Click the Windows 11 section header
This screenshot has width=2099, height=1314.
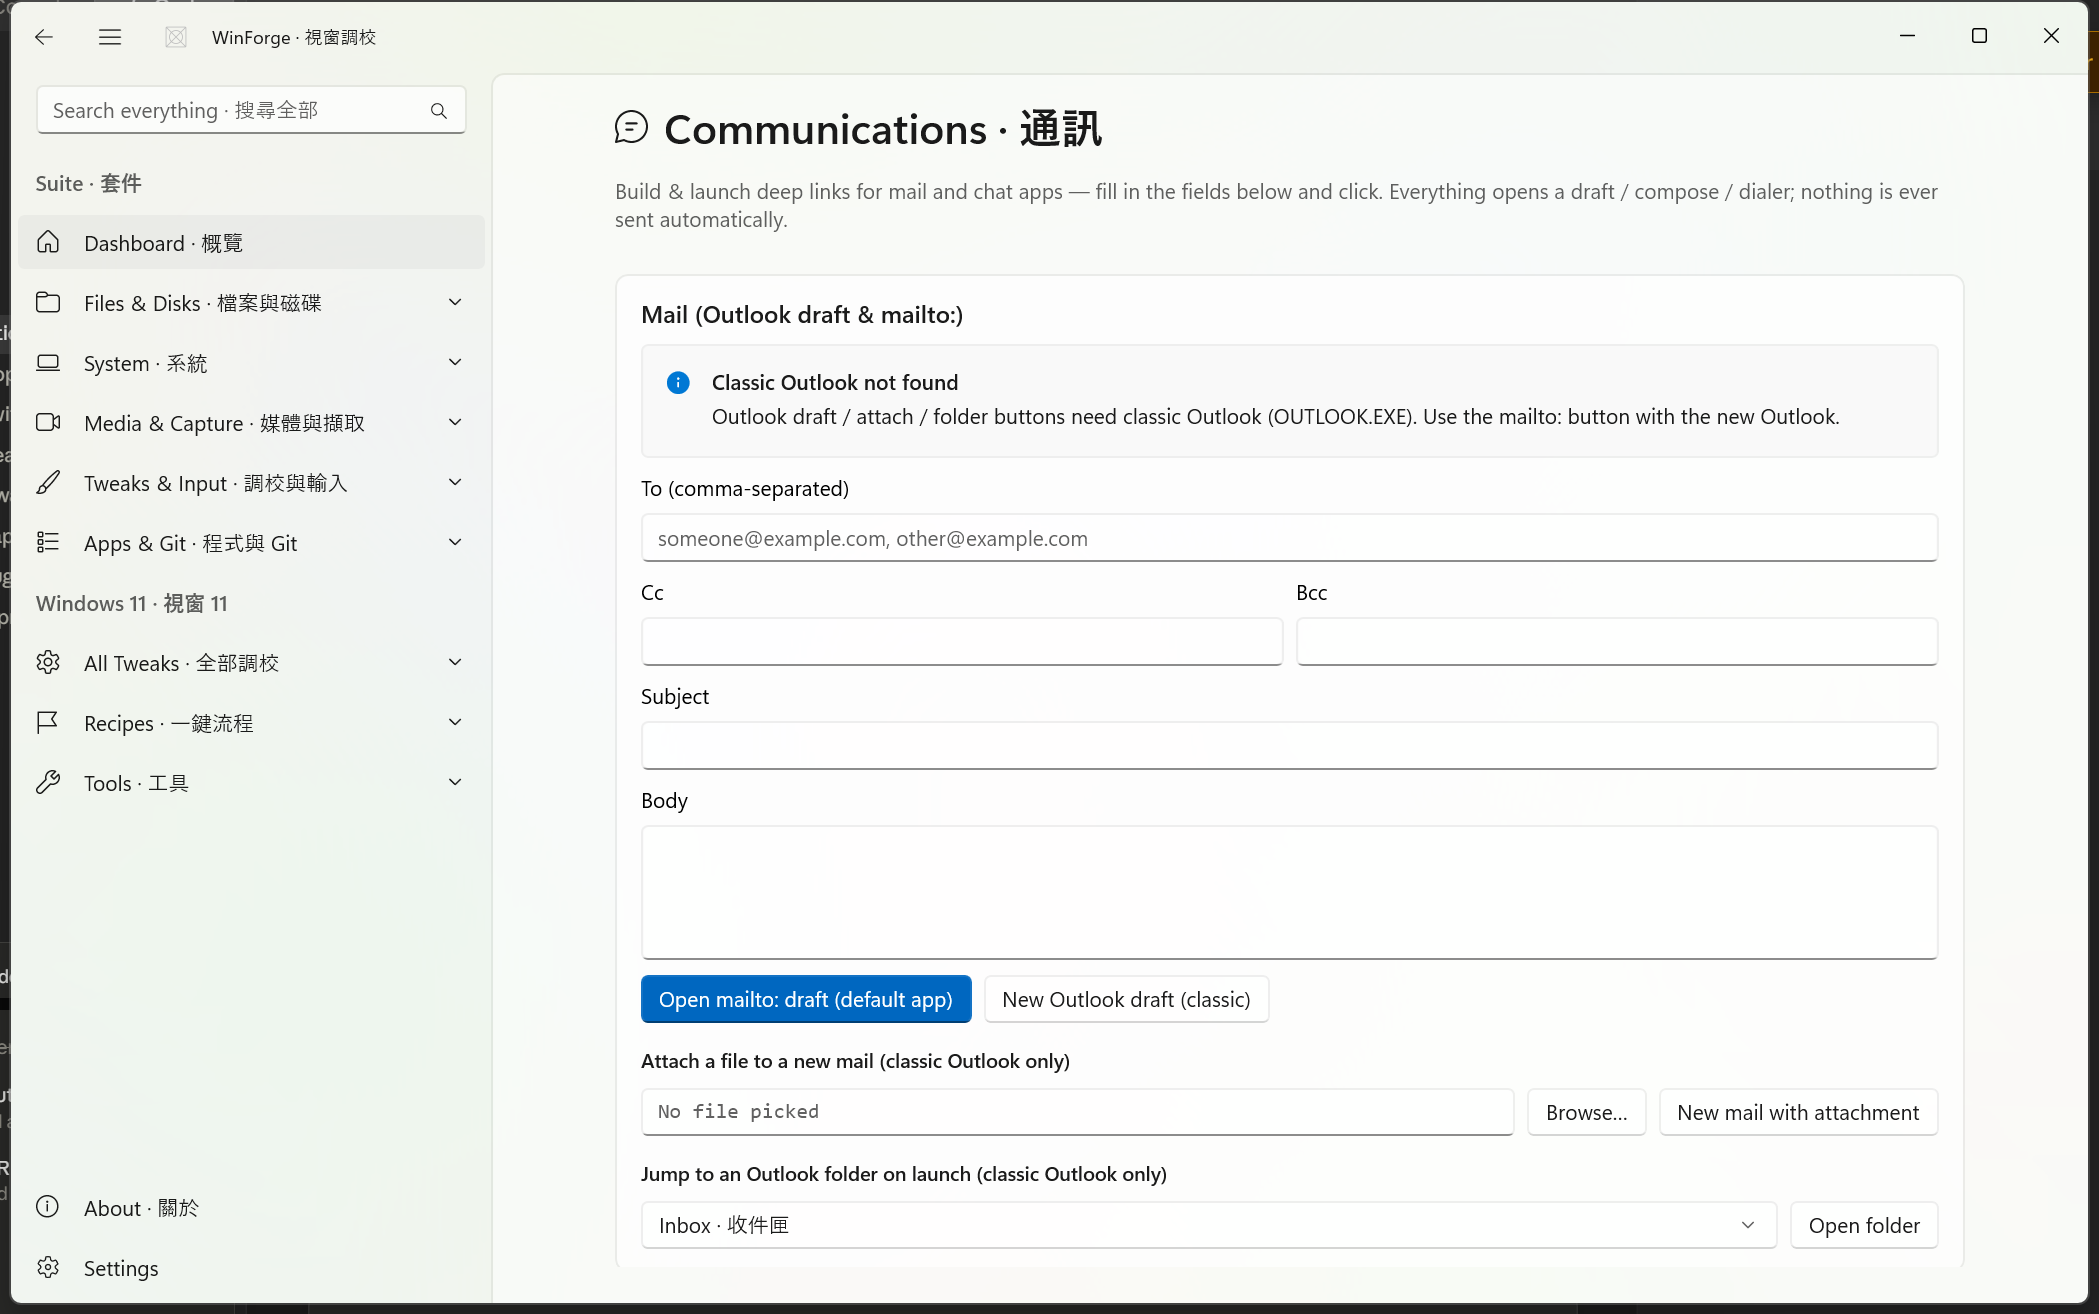tap(132, 603)
